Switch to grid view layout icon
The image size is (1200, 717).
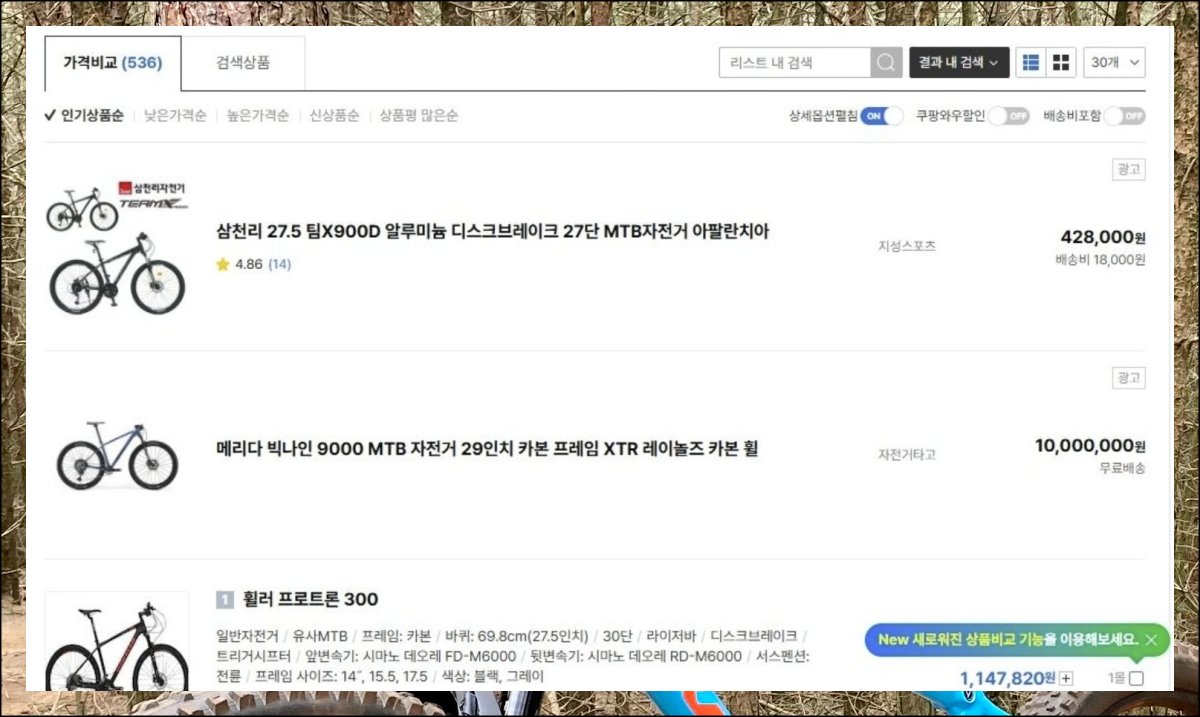coord(1061,62)
